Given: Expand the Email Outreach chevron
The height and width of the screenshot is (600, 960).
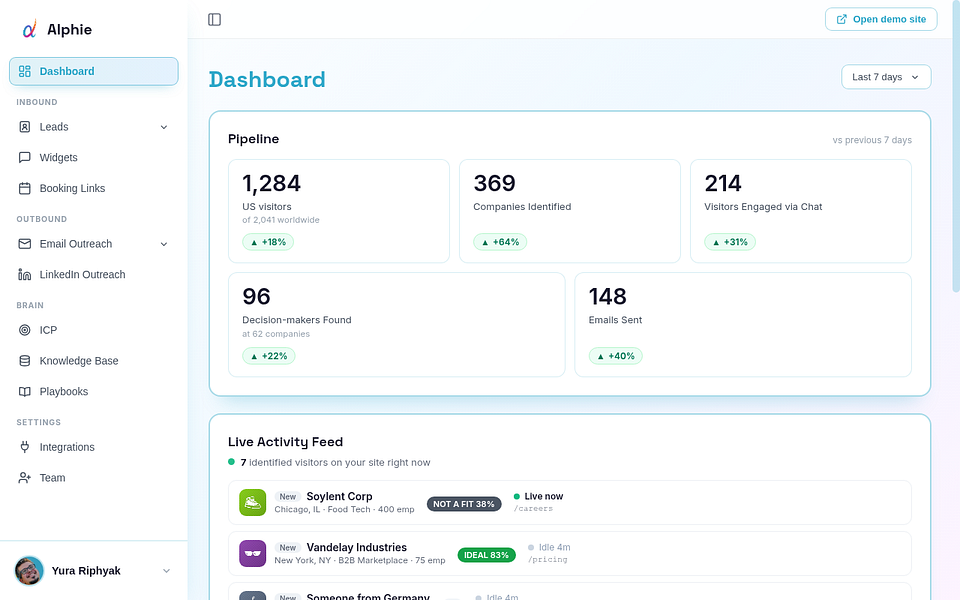Looking at the screenshot, I should [x=164, y=244].
